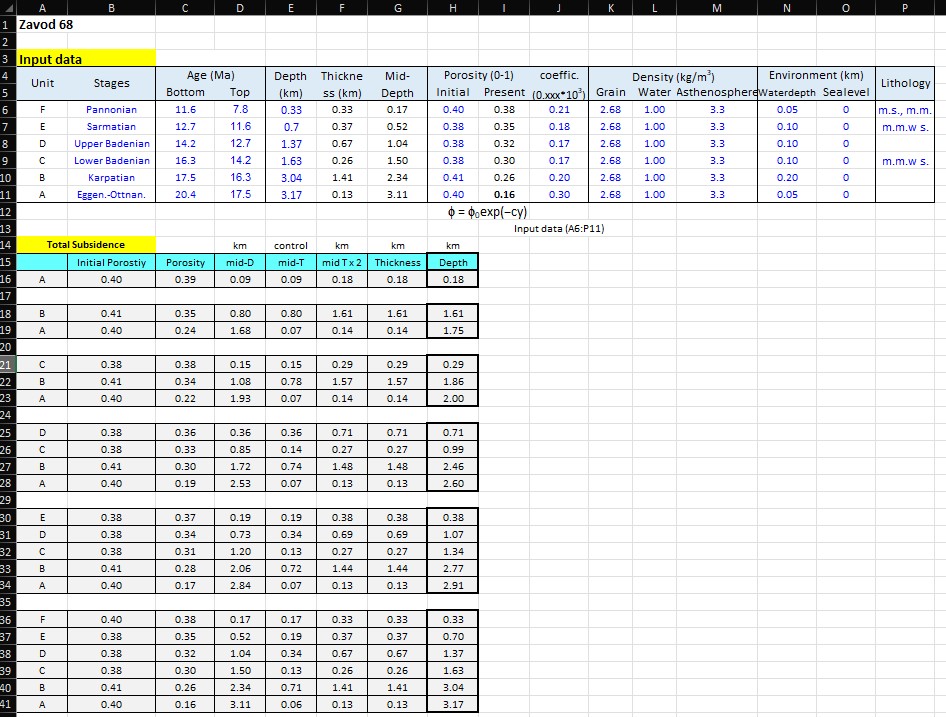The image size is (946, 717).
Task: Click the 'Initial Porostiy' column header
Action: click(112, 263)
